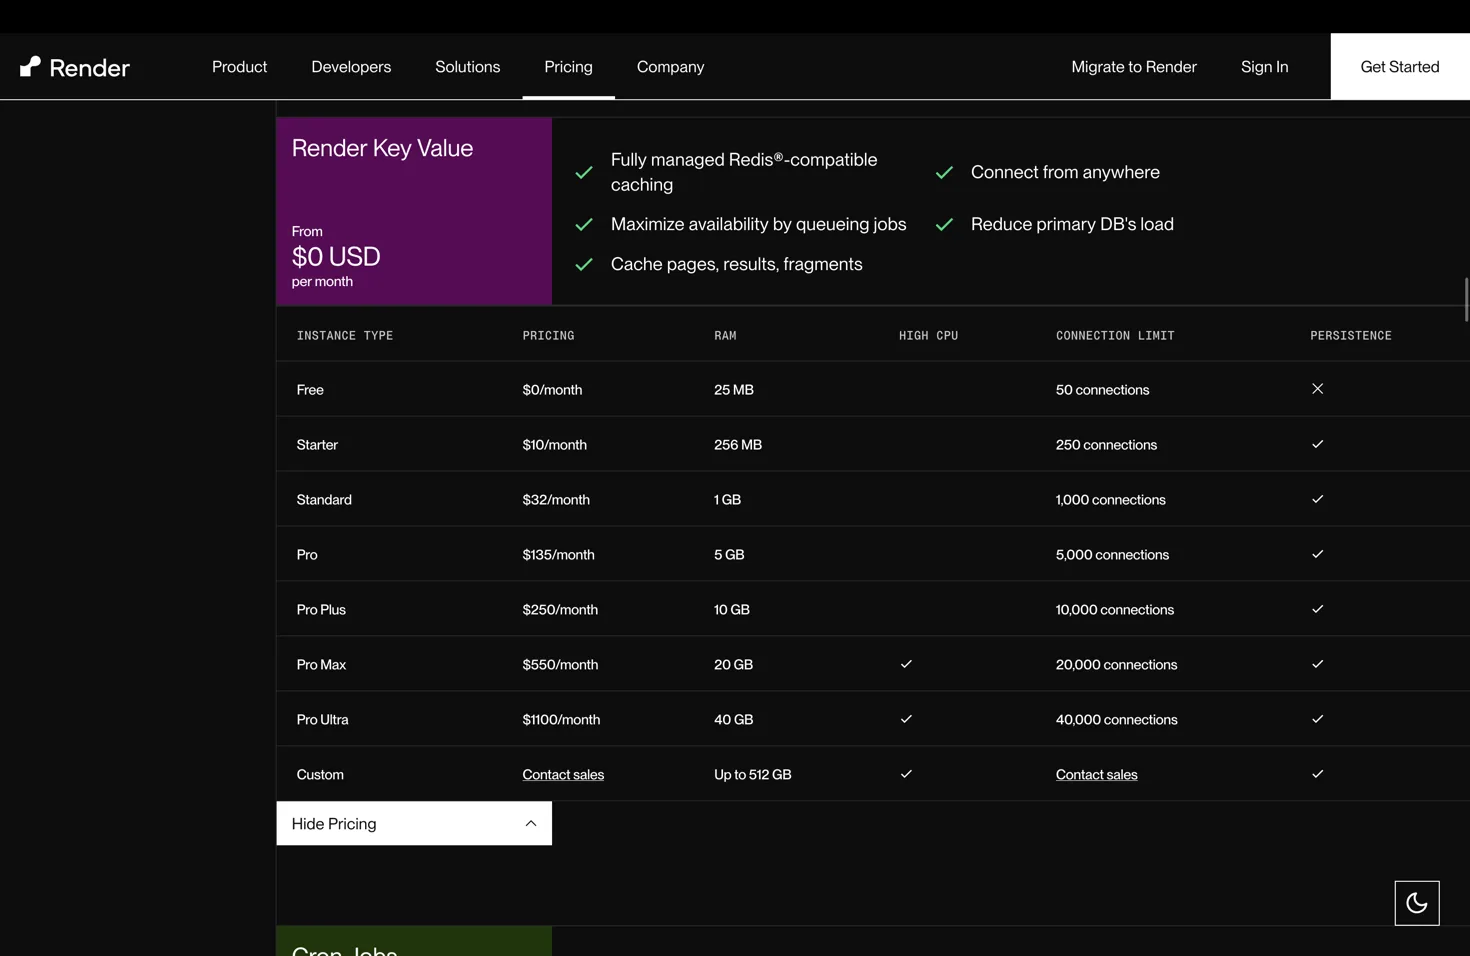The height and width of the screenshot is (956, 1470).
Task: Click the $10/month price cell
Action: point(554,445)
